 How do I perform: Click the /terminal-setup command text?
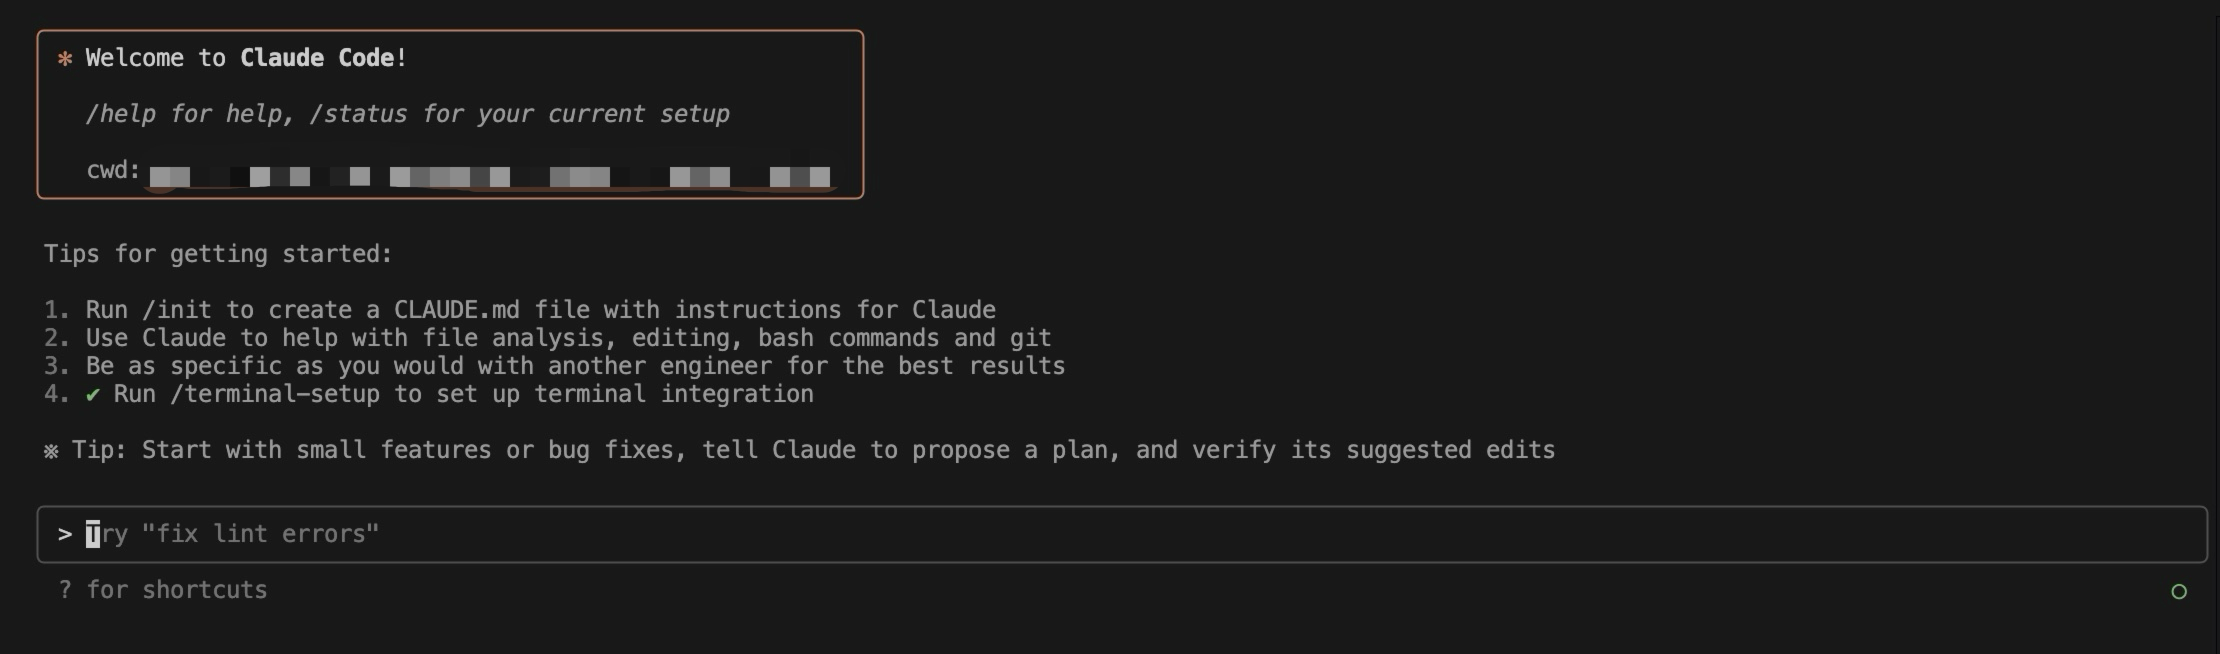click(x=275, y=394)
